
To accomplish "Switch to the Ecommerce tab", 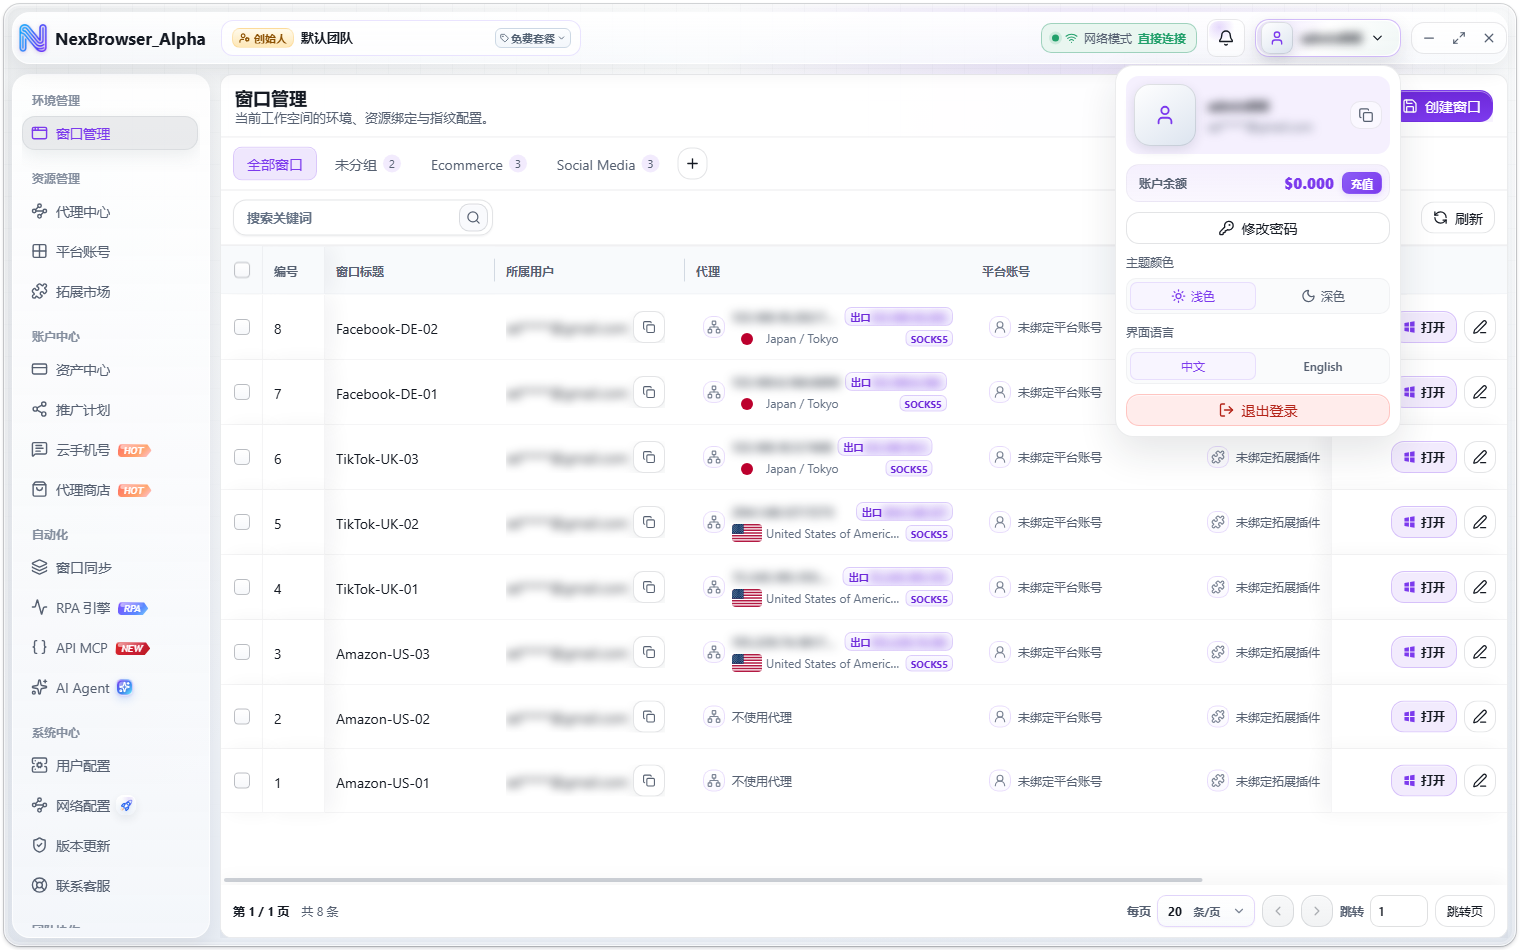I will 478,164.
